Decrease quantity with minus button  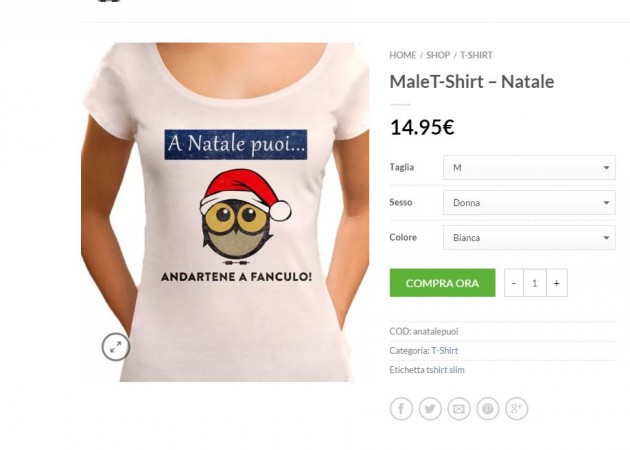(x=514, y=283)
